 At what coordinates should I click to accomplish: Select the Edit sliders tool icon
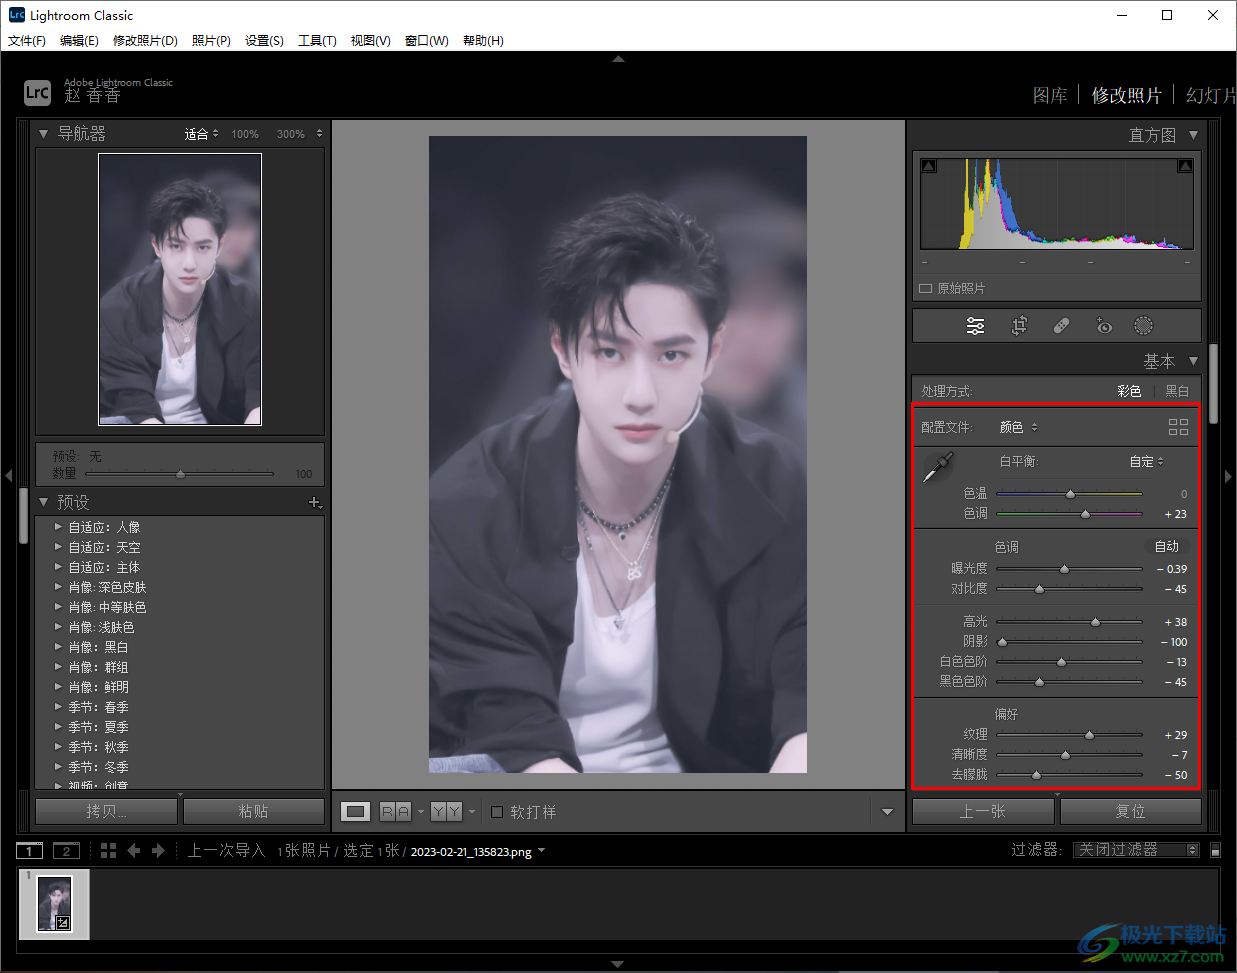[x=975, y=326]
